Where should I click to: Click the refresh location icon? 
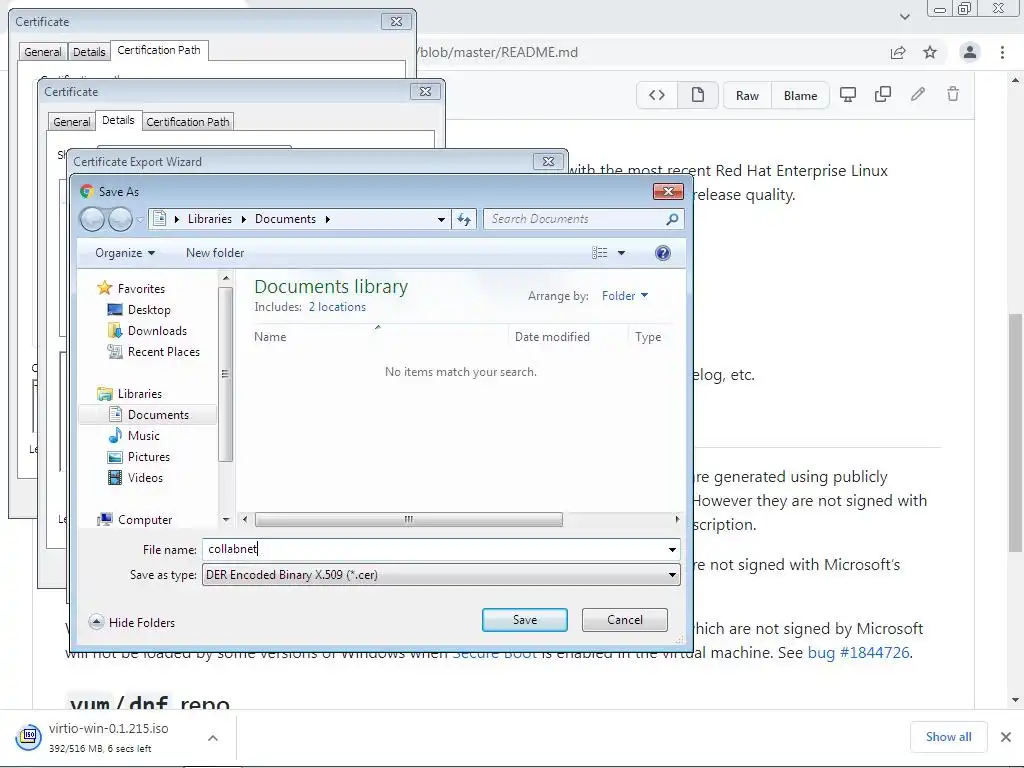click(464, 219)
